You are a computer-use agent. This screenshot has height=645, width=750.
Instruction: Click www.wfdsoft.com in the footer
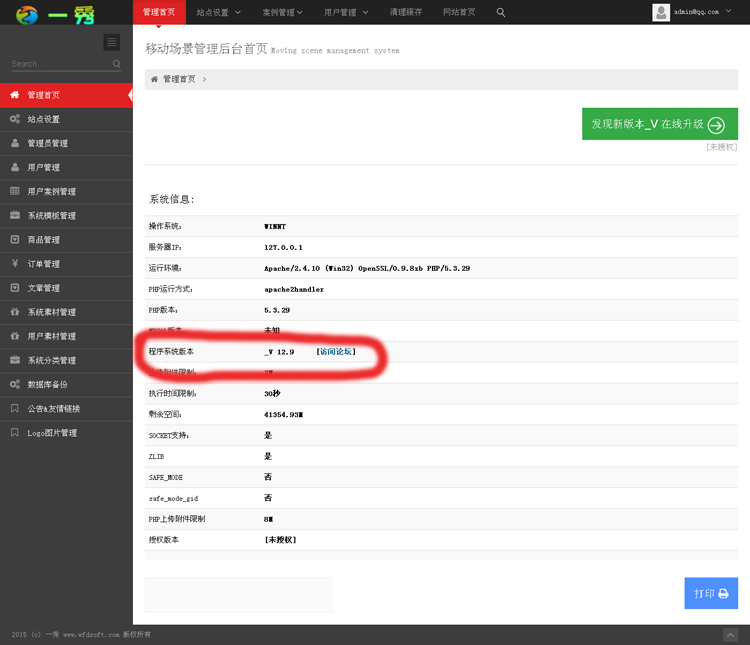tap(91, 634)
